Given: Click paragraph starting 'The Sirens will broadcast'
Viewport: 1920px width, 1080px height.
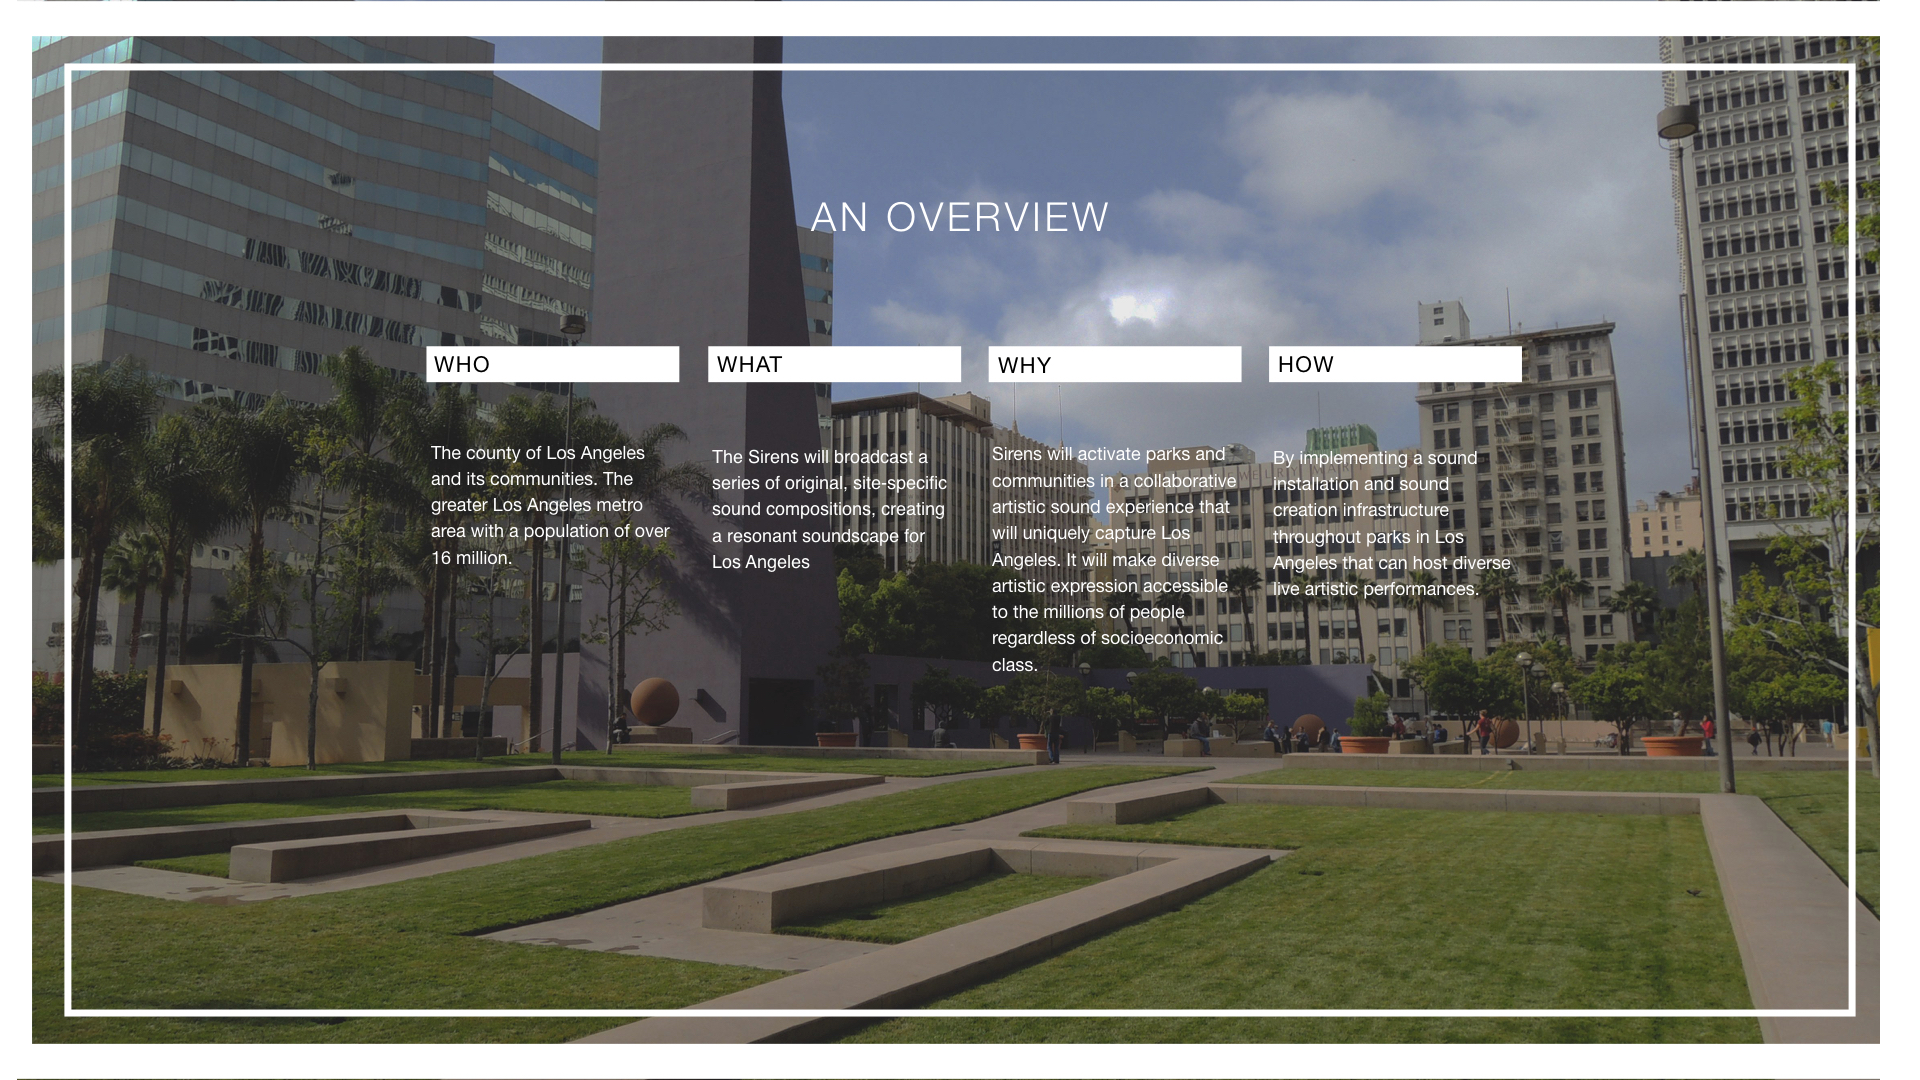Looking at the screenshot, I should point(830,509).
